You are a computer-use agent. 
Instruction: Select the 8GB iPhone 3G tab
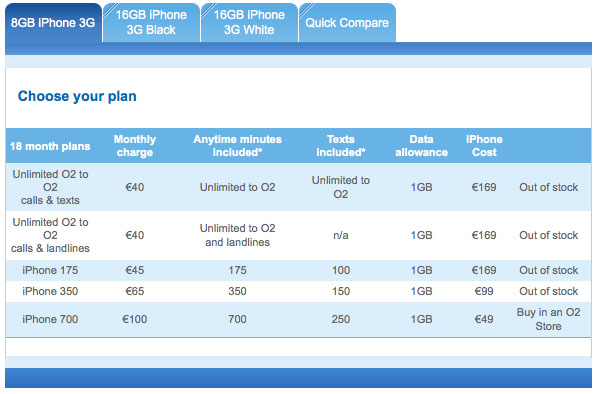pos(53,23)
